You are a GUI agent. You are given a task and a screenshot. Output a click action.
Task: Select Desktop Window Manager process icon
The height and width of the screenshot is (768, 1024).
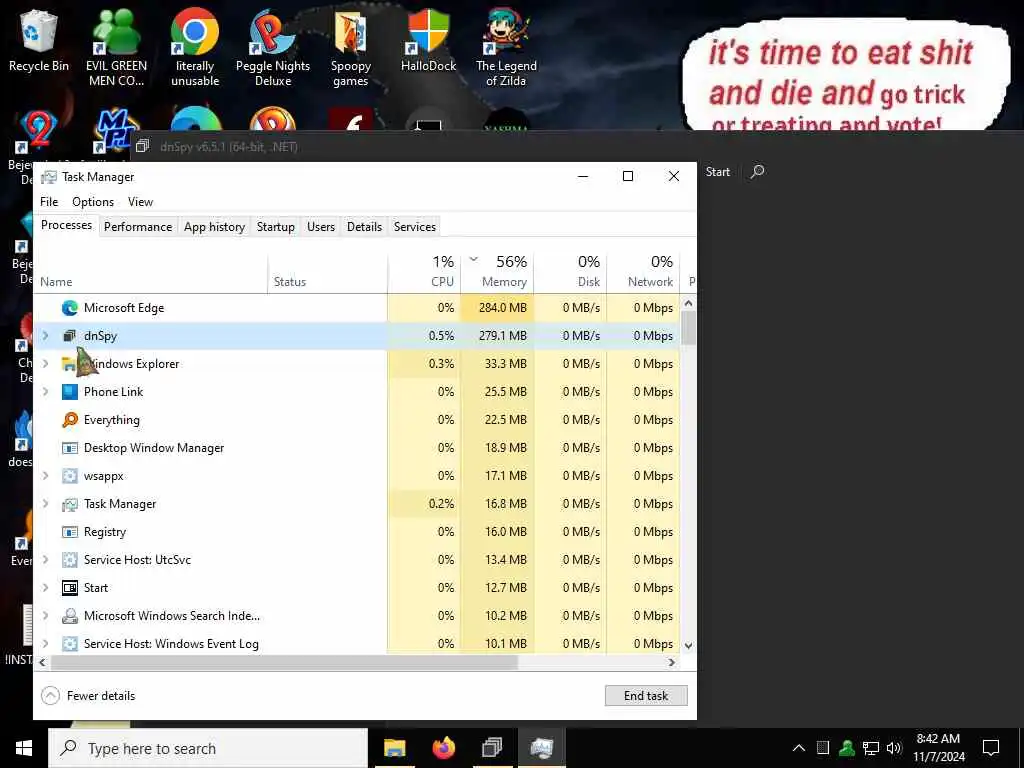[x=70, y=448]
